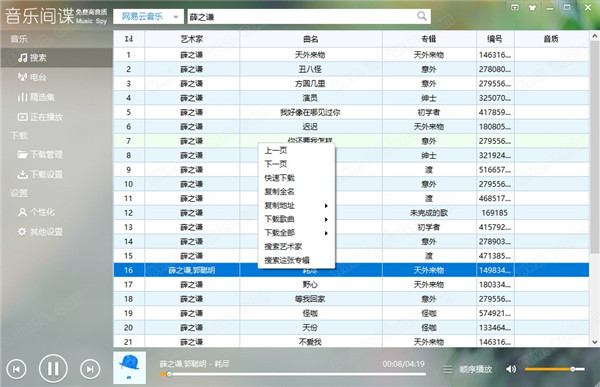
Task: Select the song 天外来物 in row 1
Action: point(310,55)
